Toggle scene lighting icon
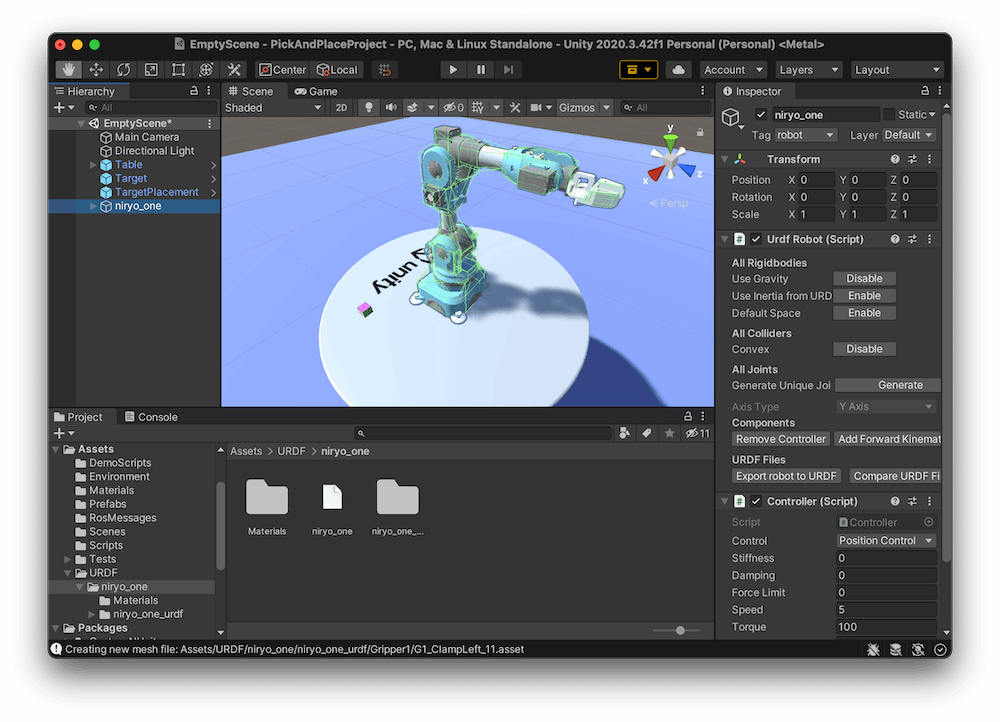This screenshot has width=1000, height=722. (369, 108)
